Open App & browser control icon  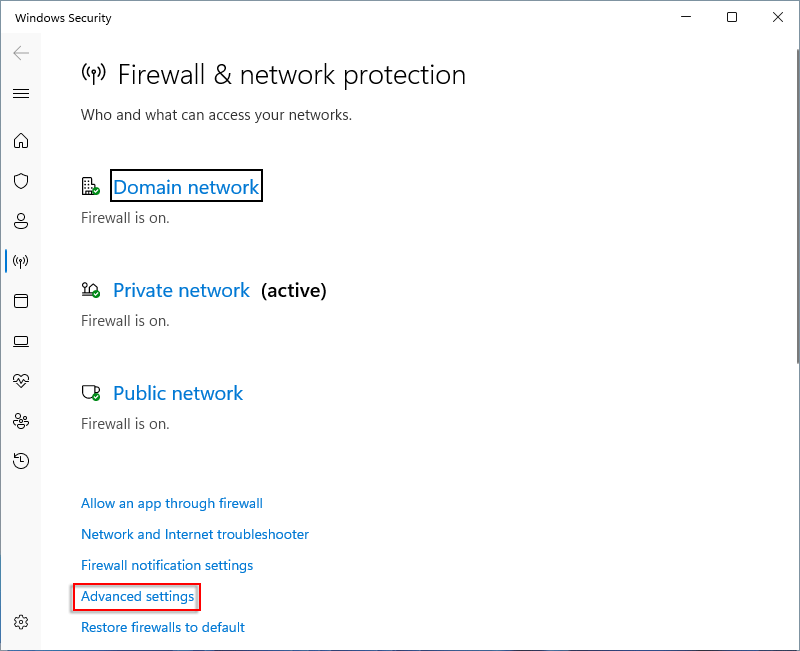(21, 301)
